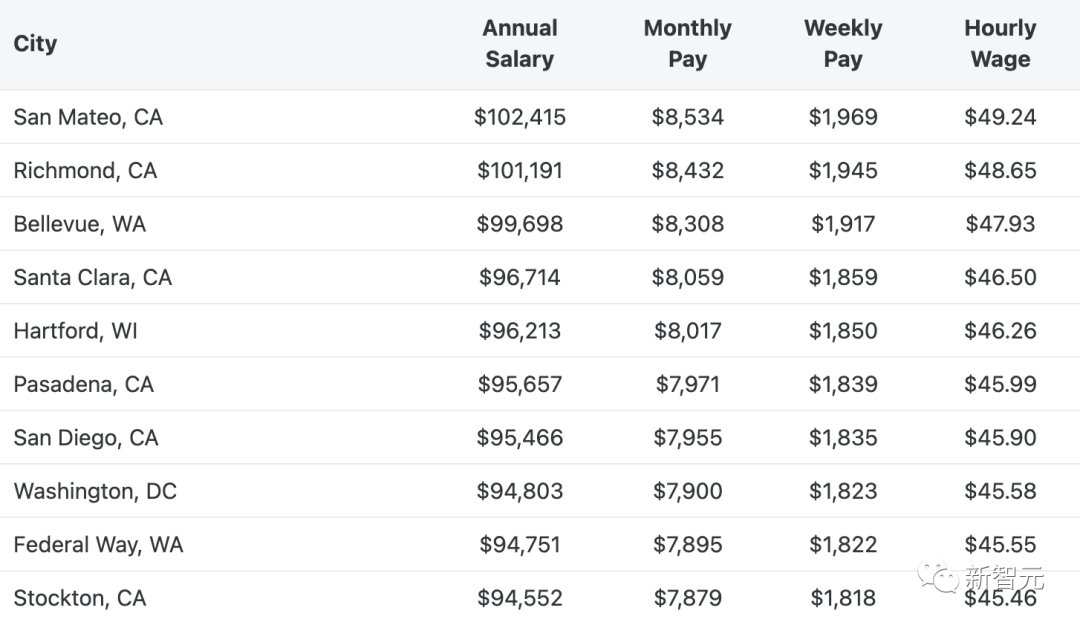Select the Stockton, CA city cell

point(80,598)
